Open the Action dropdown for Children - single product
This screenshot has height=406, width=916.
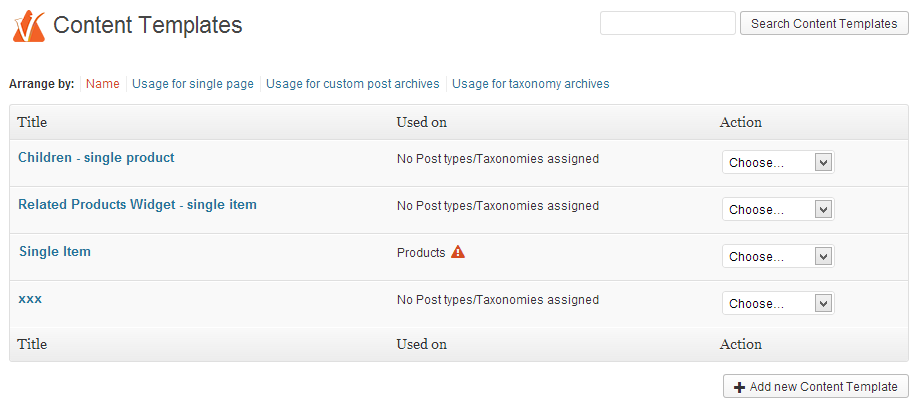(x=778, y=162)
